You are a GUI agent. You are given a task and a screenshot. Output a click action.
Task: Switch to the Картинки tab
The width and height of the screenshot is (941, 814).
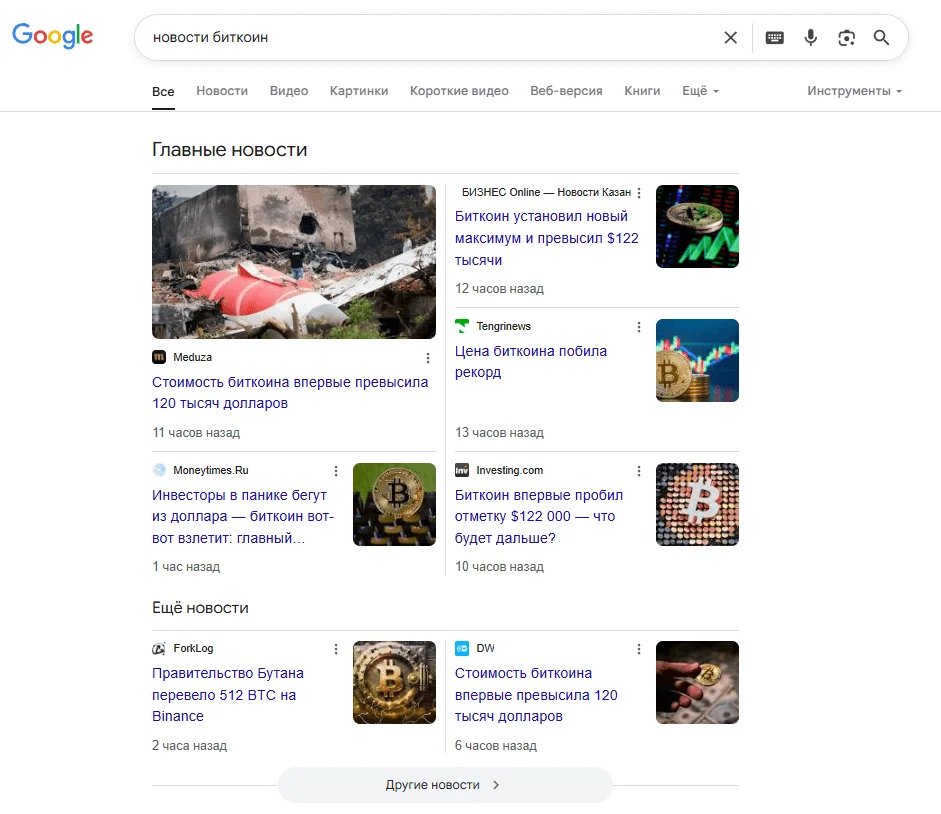pyautogui.click(x=359, y=91)
